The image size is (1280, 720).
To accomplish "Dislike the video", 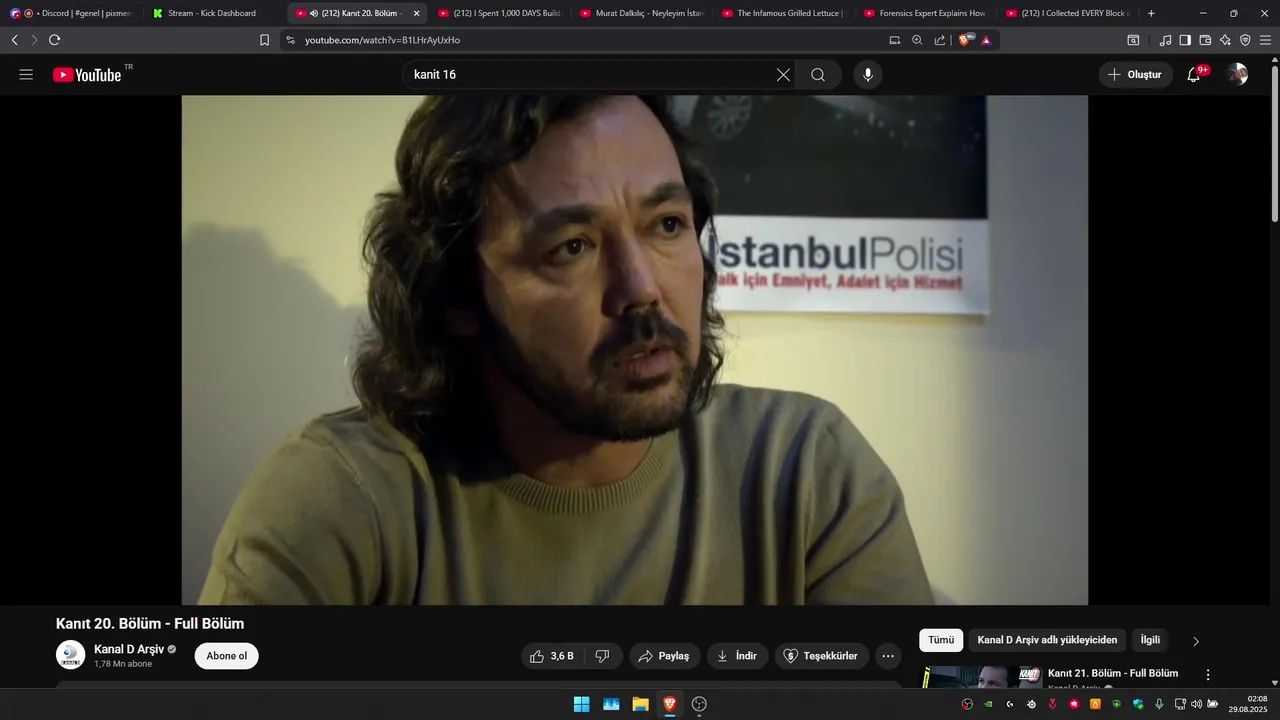I will [603, 656].
